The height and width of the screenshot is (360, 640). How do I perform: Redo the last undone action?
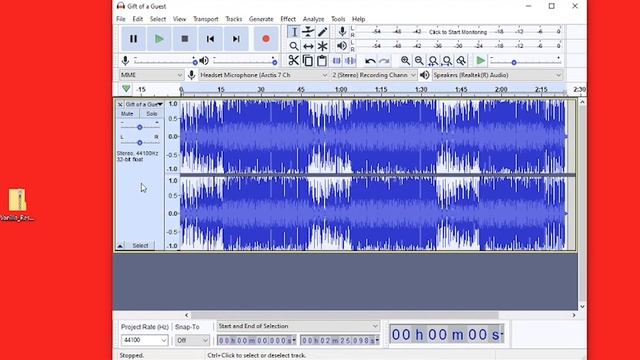[x=384, y=61]
